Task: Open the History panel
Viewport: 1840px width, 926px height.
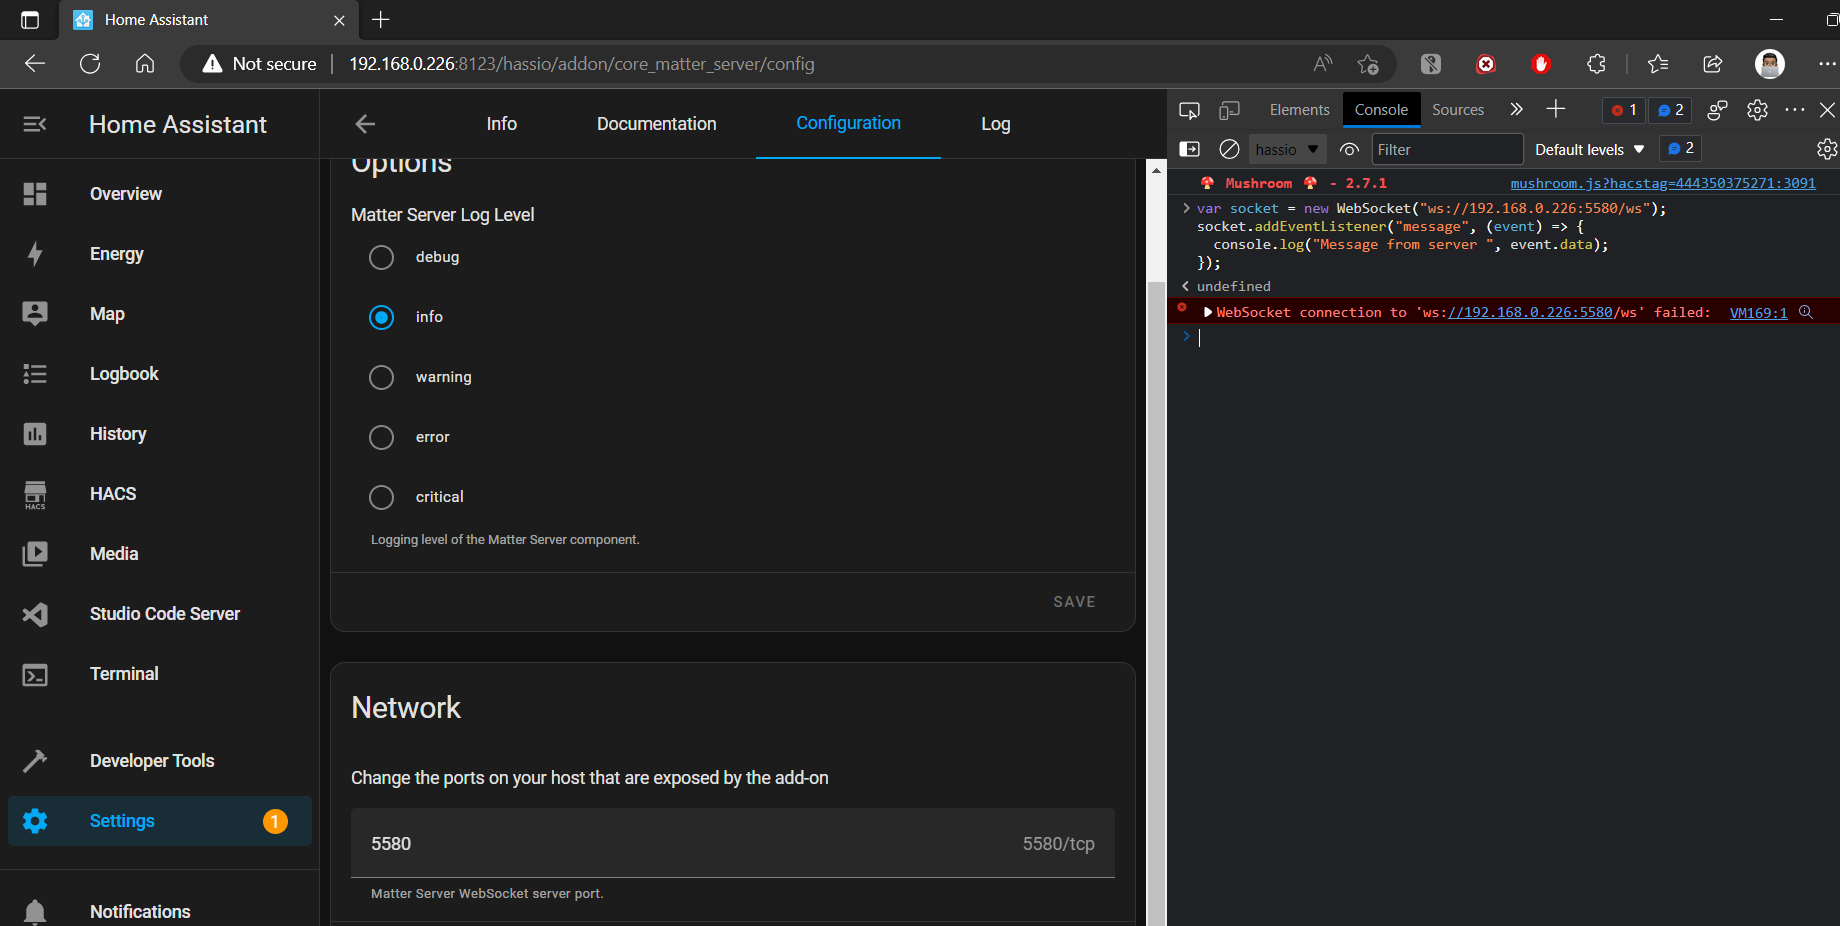Action: click(160, 434)
